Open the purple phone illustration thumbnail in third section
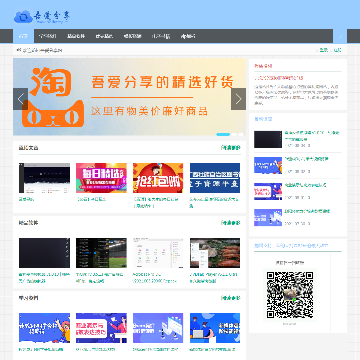This screenshot has width=360, height=360. coord(158,328)
